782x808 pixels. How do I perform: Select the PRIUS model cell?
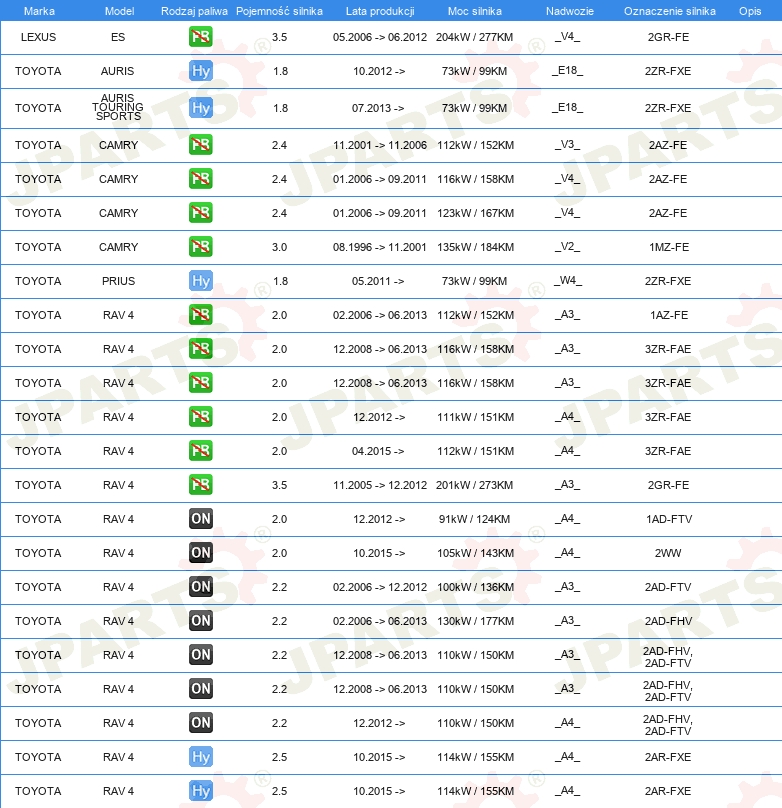(118, 281)
